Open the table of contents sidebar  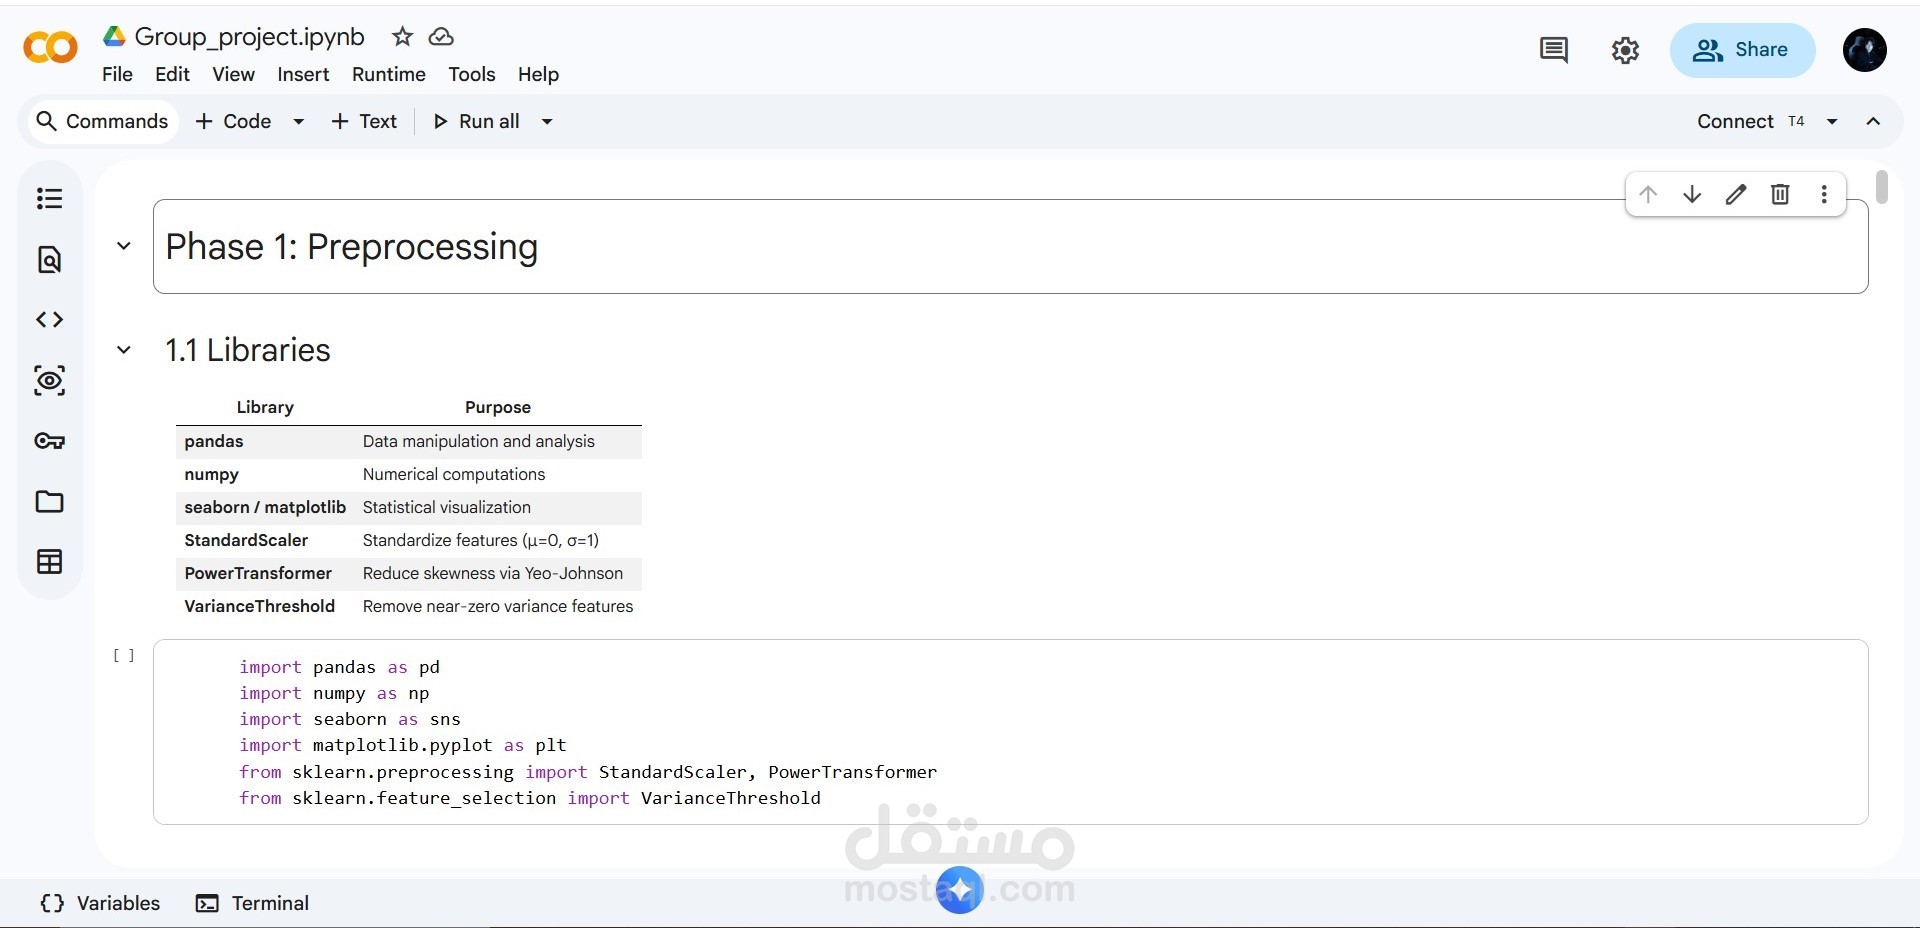(49, 198)
